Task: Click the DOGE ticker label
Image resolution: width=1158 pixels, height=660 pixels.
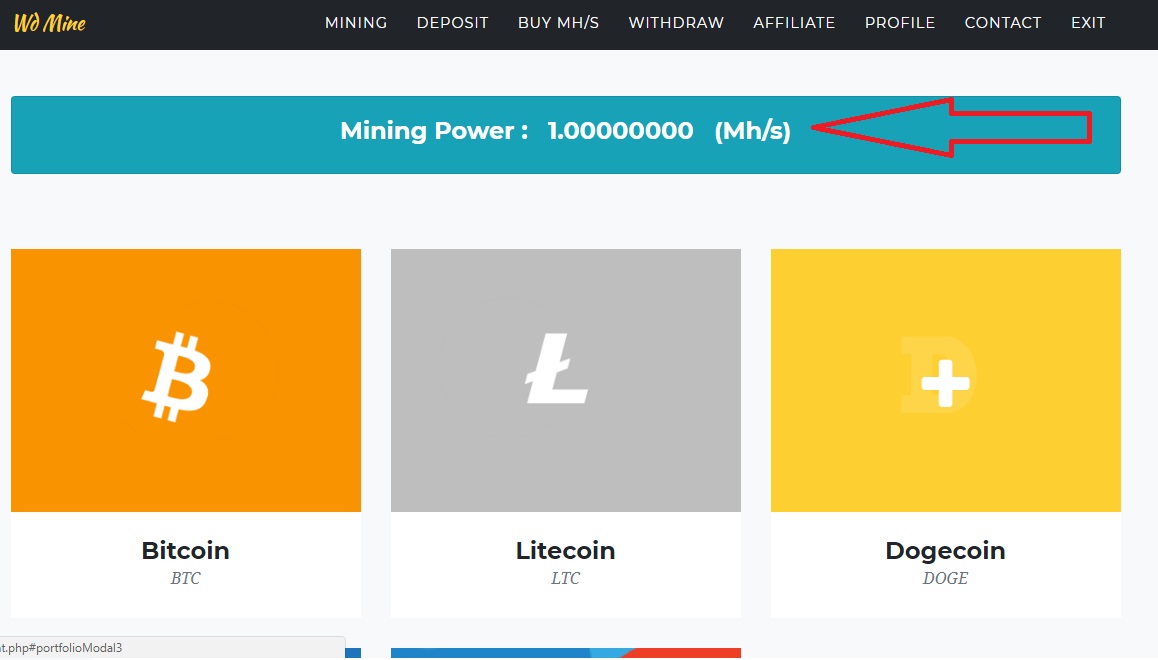Action: click(945, 578)
